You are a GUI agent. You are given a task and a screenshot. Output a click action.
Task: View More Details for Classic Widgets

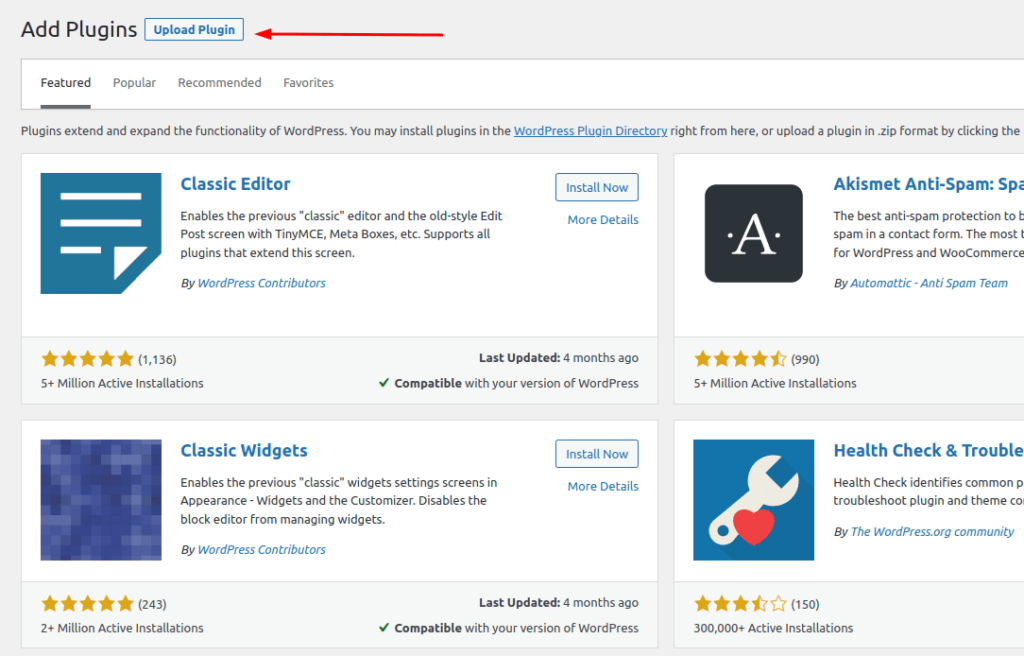pos(603,487)
